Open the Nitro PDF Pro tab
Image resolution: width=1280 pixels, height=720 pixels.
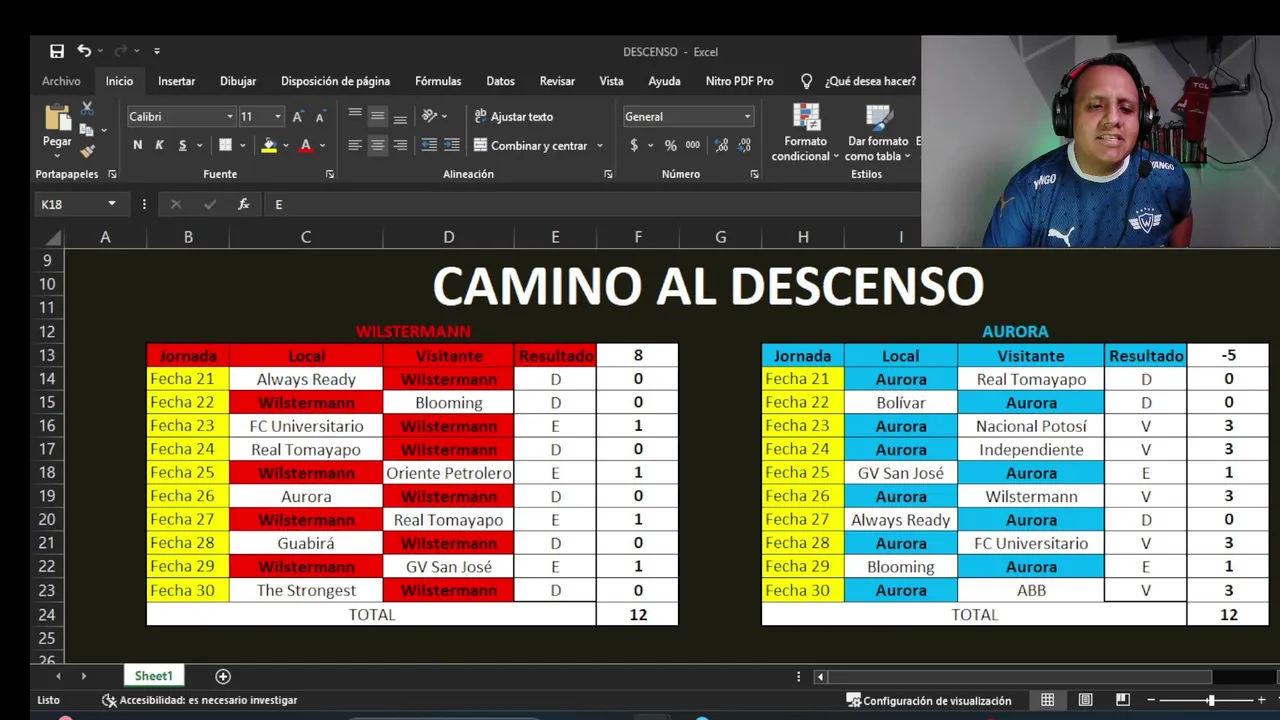click(x=739, y=81)
